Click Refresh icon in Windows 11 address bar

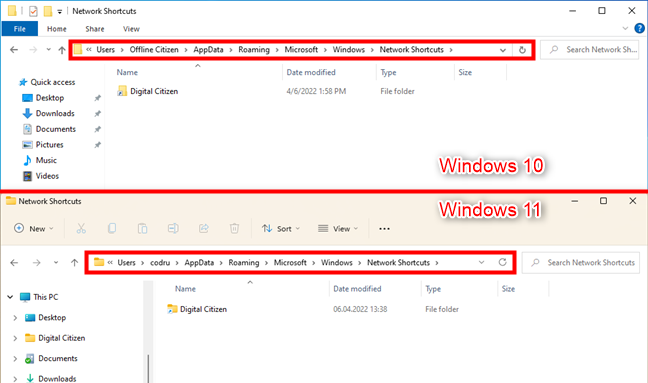pyautogui.click(x=503, y=262)
